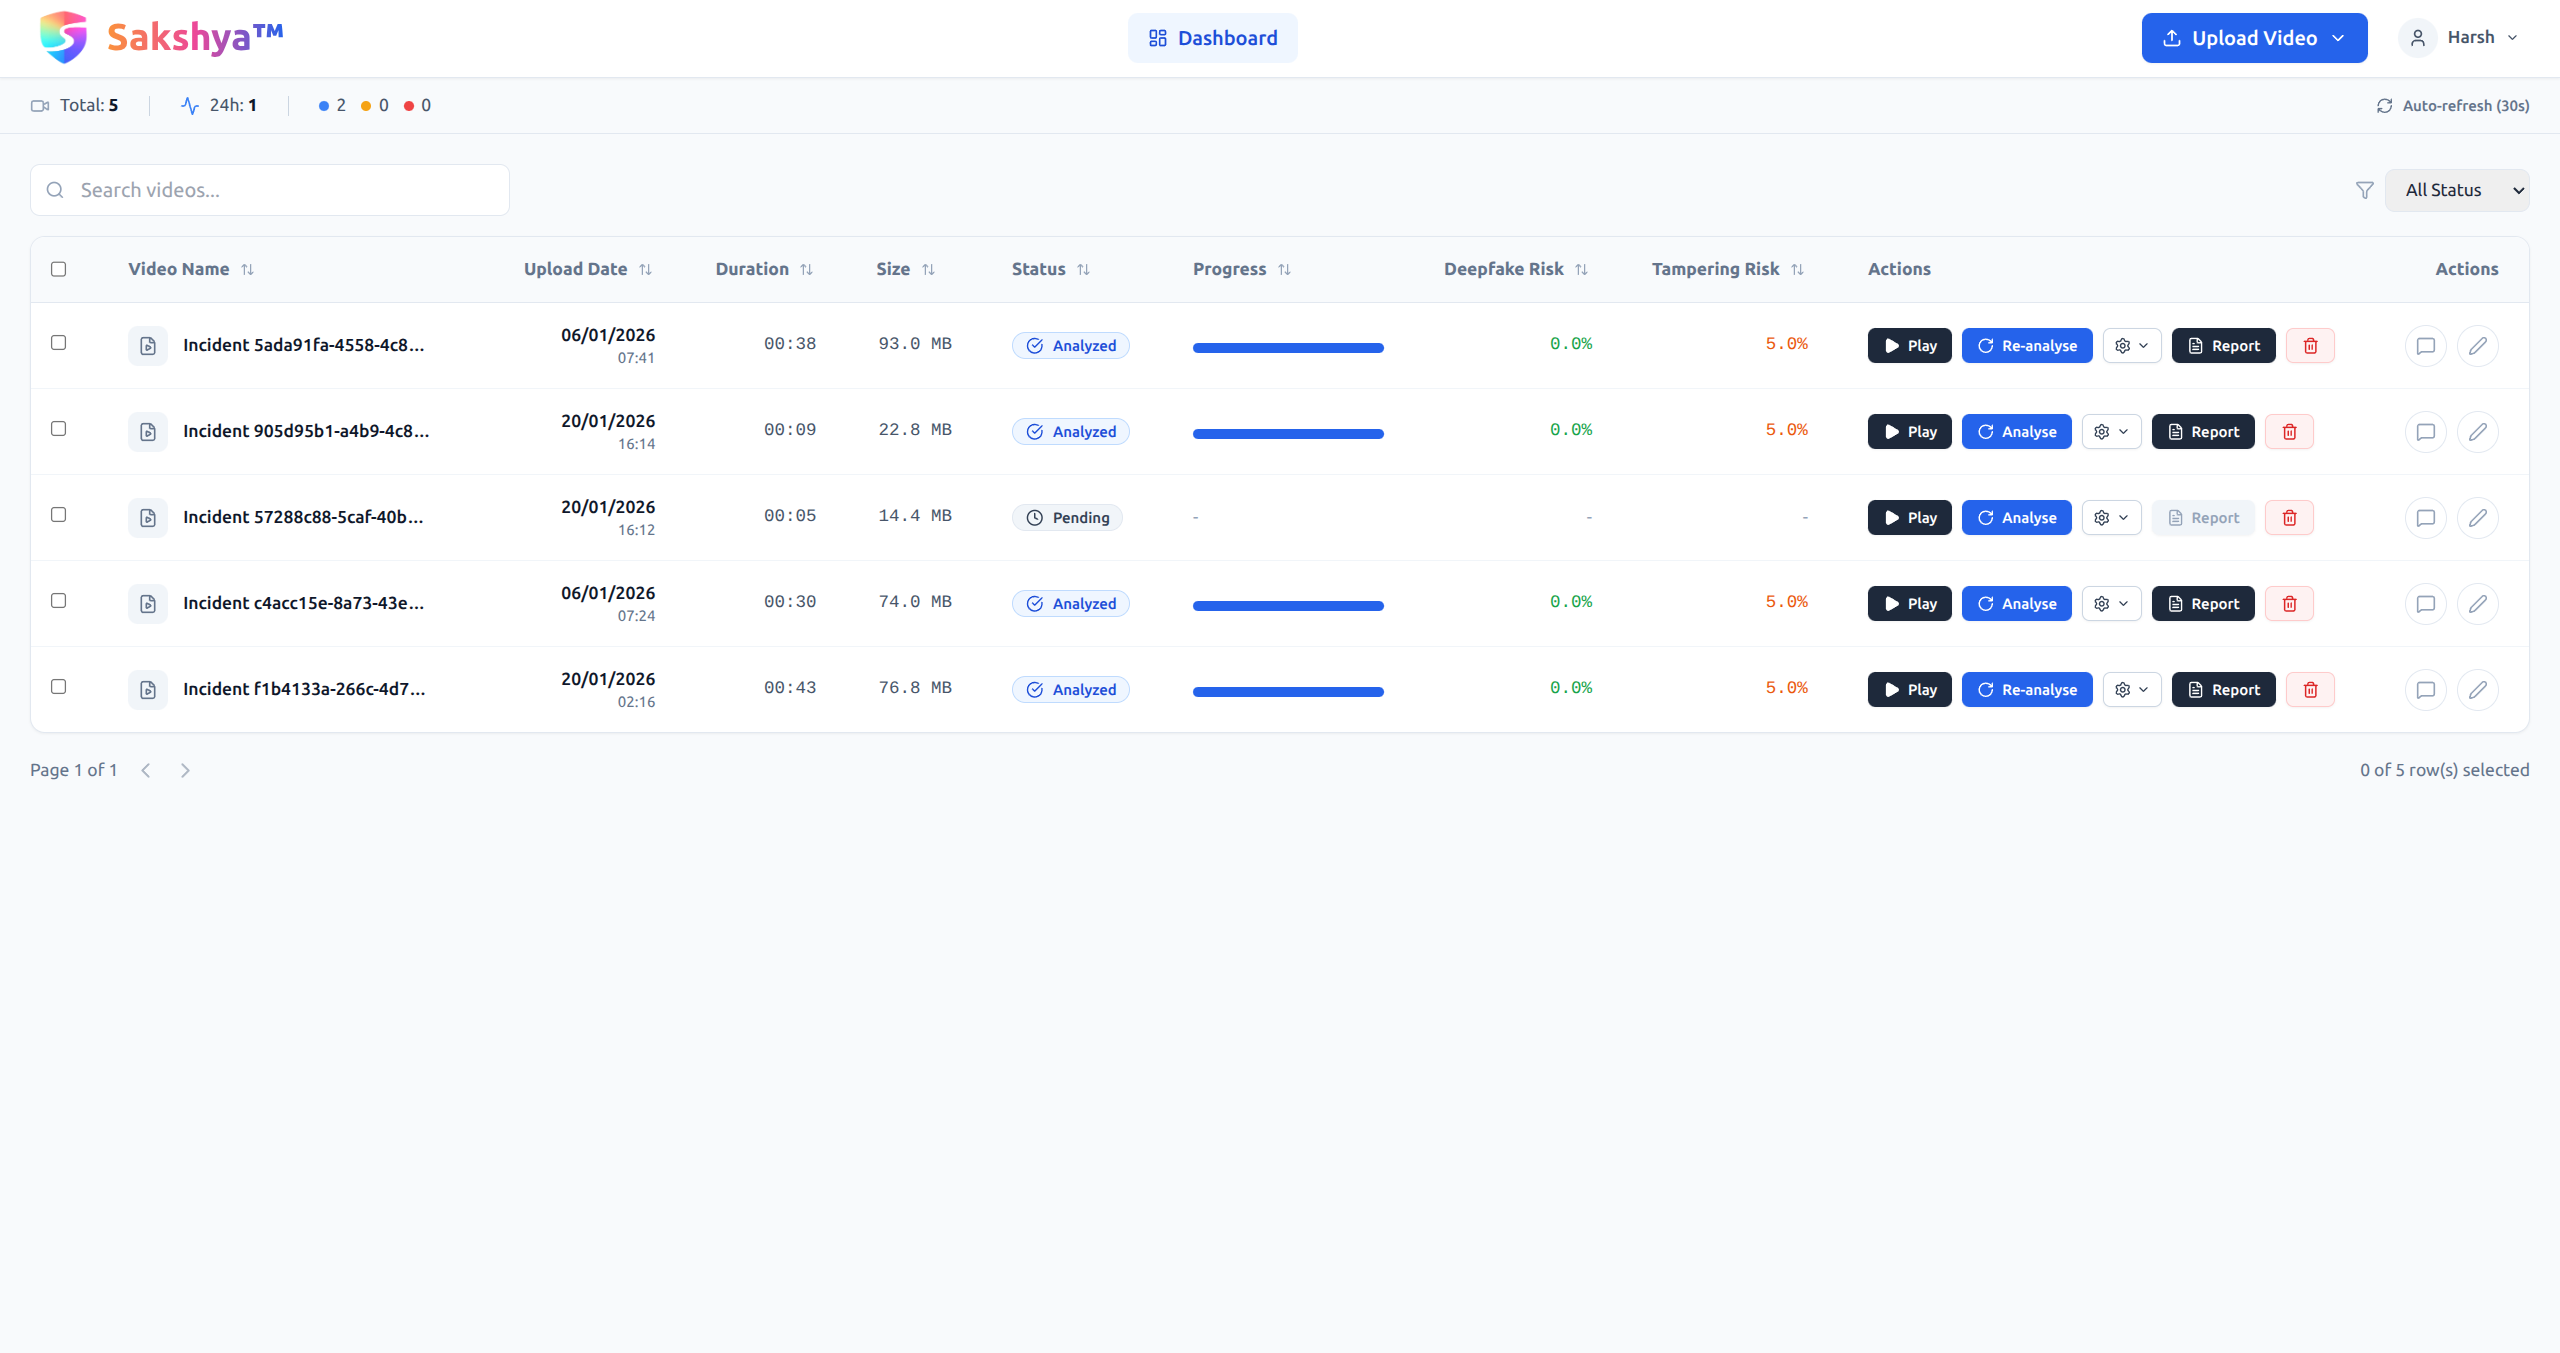This screenshot has height=1353, width=2560.
Task: Click video file icon for Incident c4acc15e
Action: tap(148, 604)
